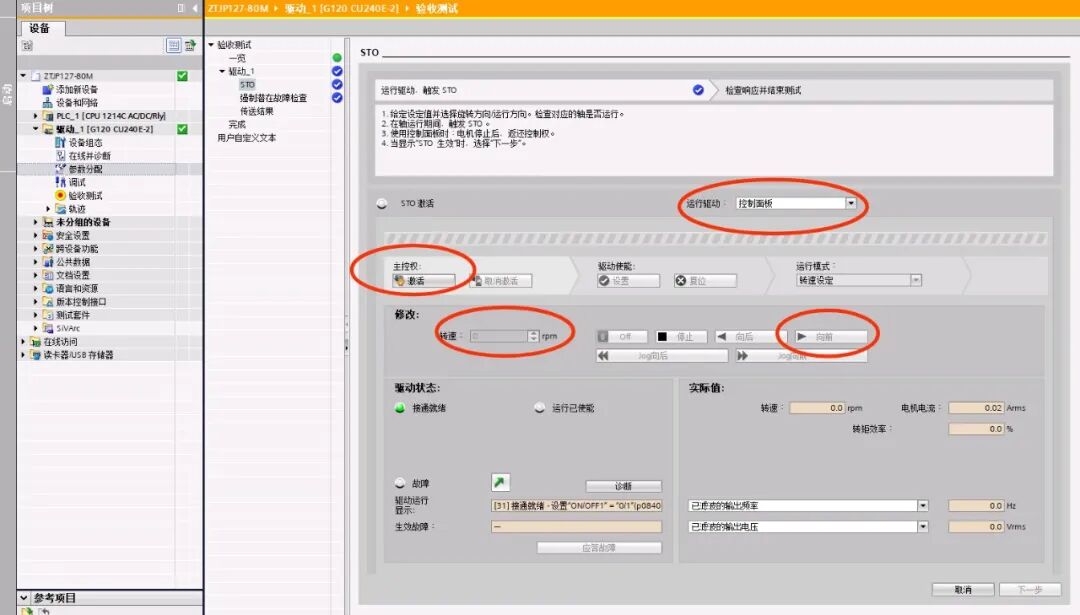Click the 接通就绪 green status indicator
Screen dimensions: 1080x615
(399, 408)
